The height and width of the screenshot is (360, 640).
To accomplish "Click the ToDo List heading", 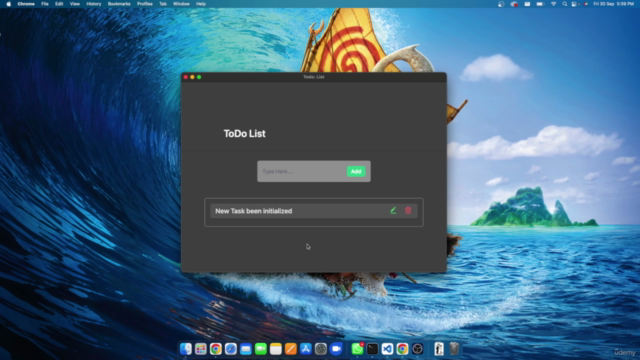I will pos(244,133).
